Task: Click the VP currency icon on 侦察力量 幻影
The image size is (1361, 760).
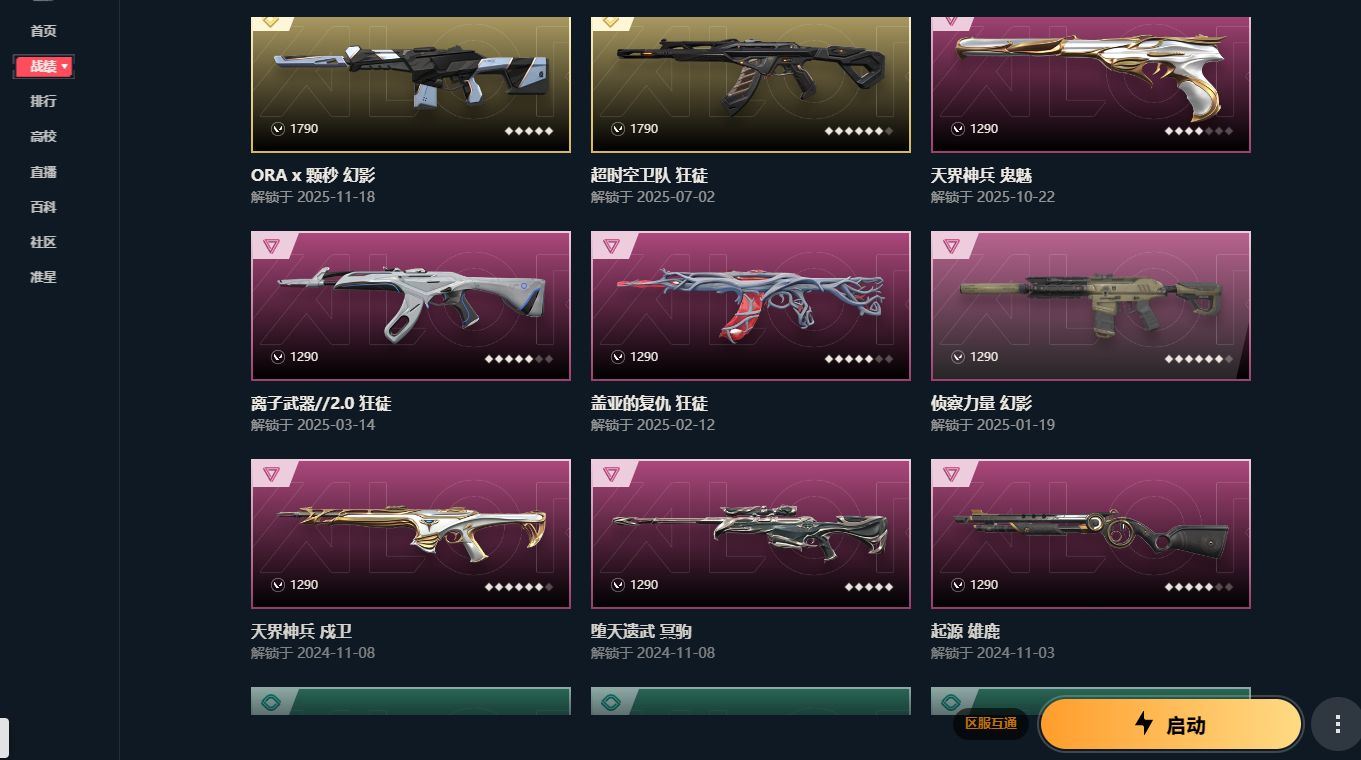Action: pyautogui.click(x=958, y=357)
